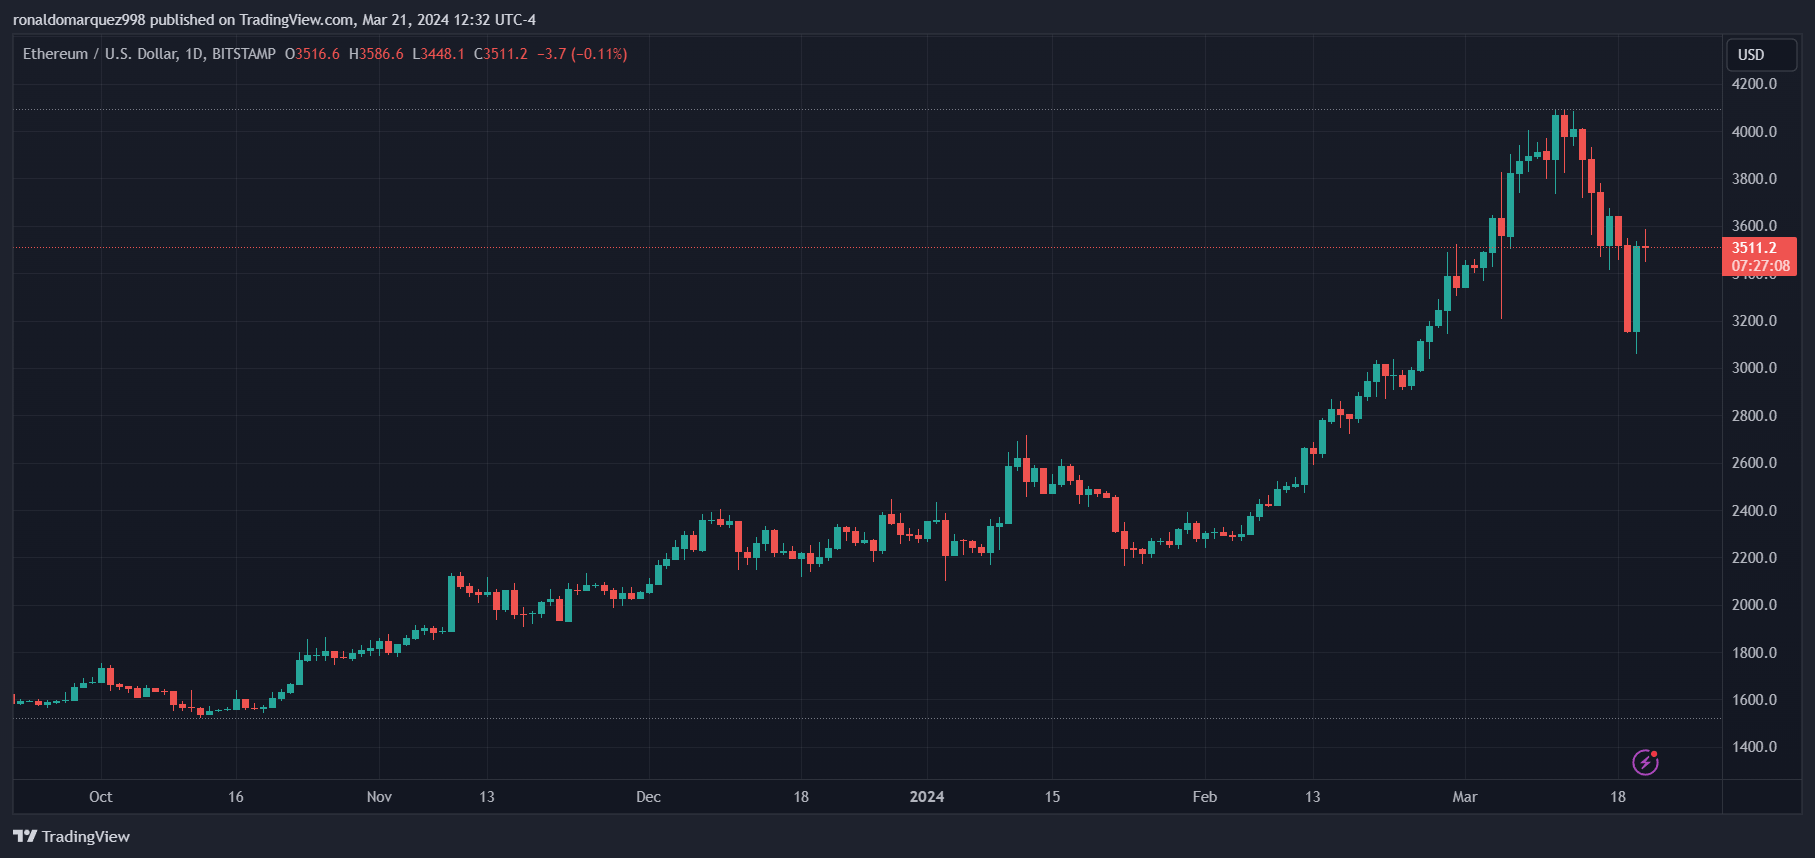Click the purple lightning bolt icon
The width and height of the screenshot is (1815, 858).
1645,763
